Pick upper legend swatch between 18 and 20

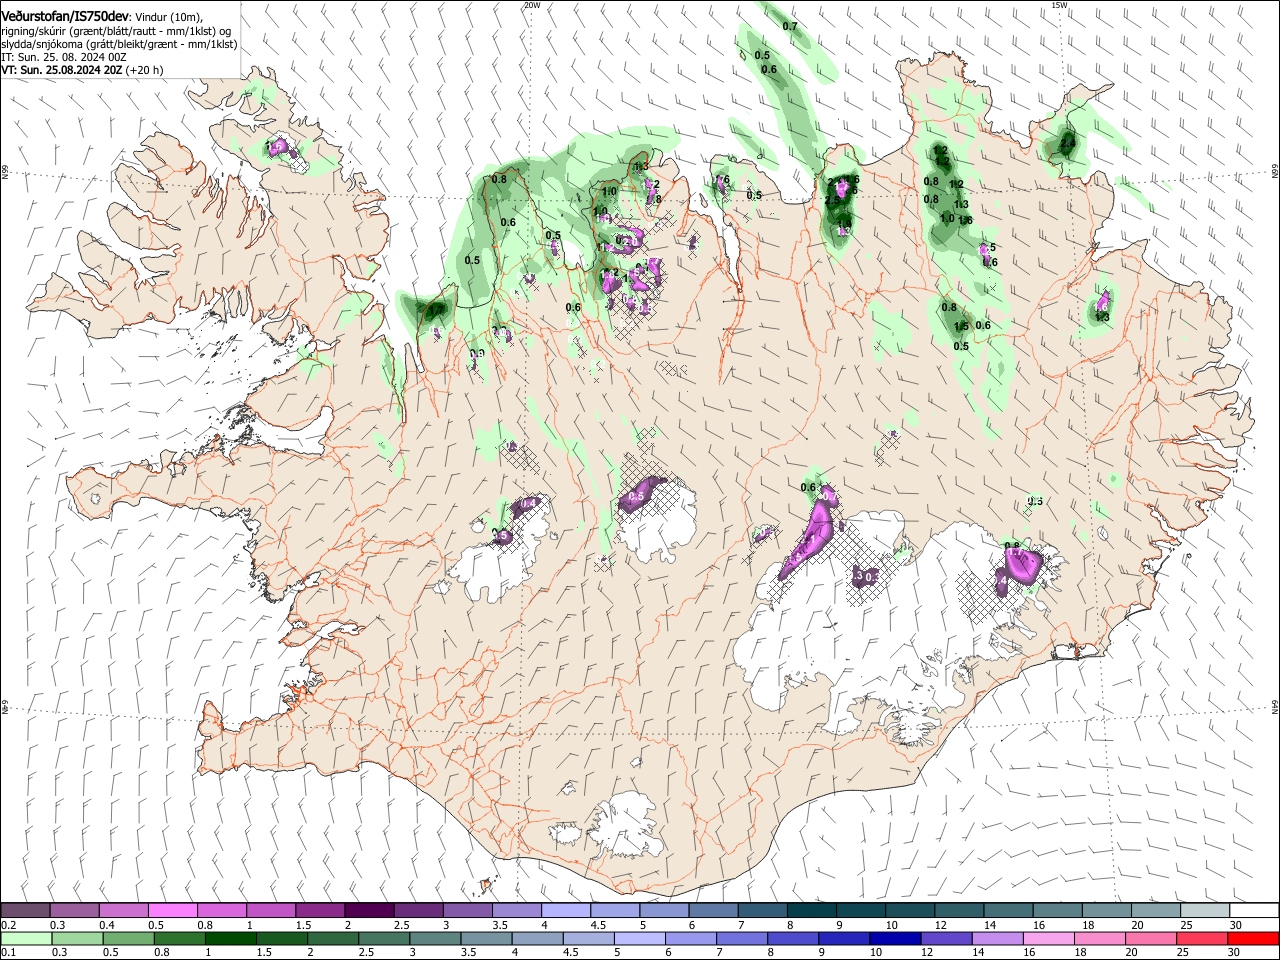(x=1108, y=910)
